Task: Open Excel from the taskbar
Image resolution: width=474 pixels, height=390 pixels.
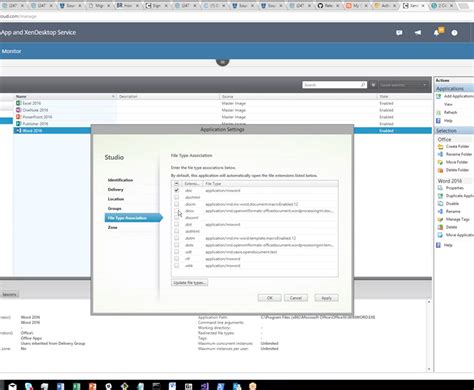Action: click(77, 386)
